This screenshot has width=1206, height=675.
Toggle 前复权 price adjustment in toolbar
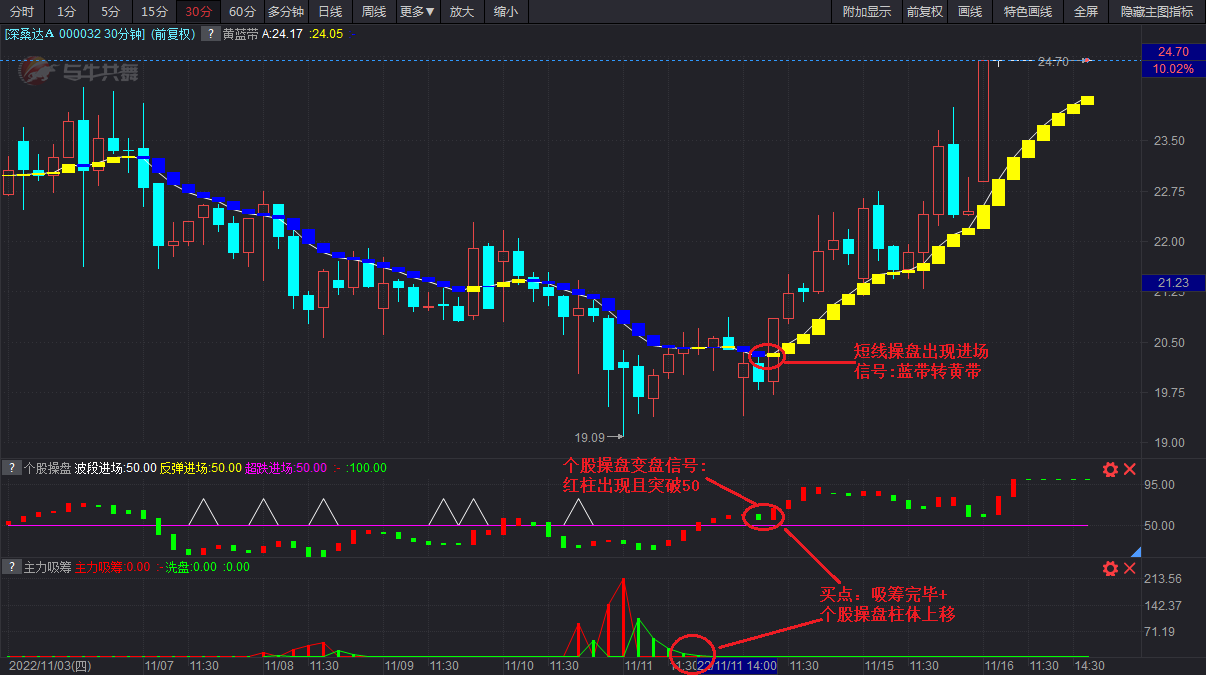coord(924,12)
